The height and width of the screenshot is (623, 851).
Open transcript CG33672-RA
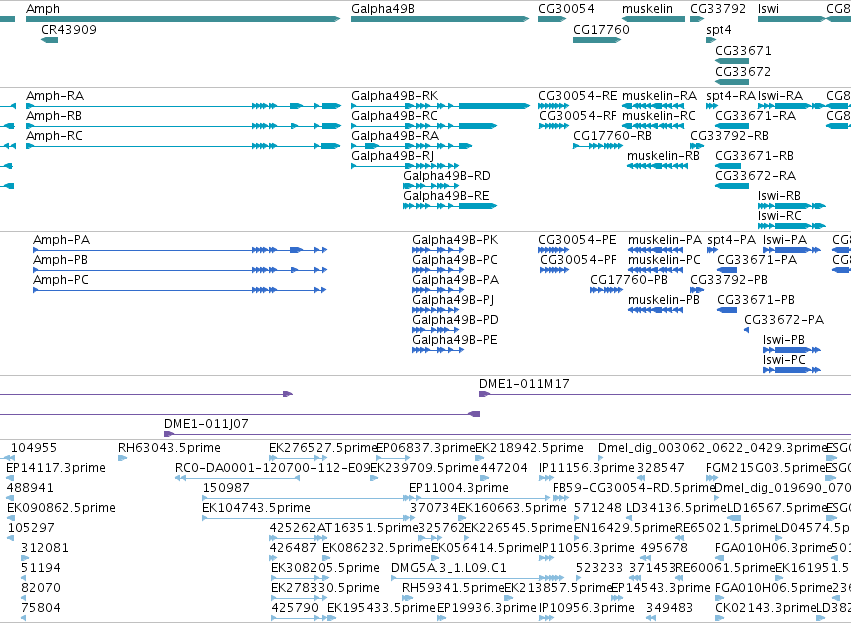[x=755, y=176]
